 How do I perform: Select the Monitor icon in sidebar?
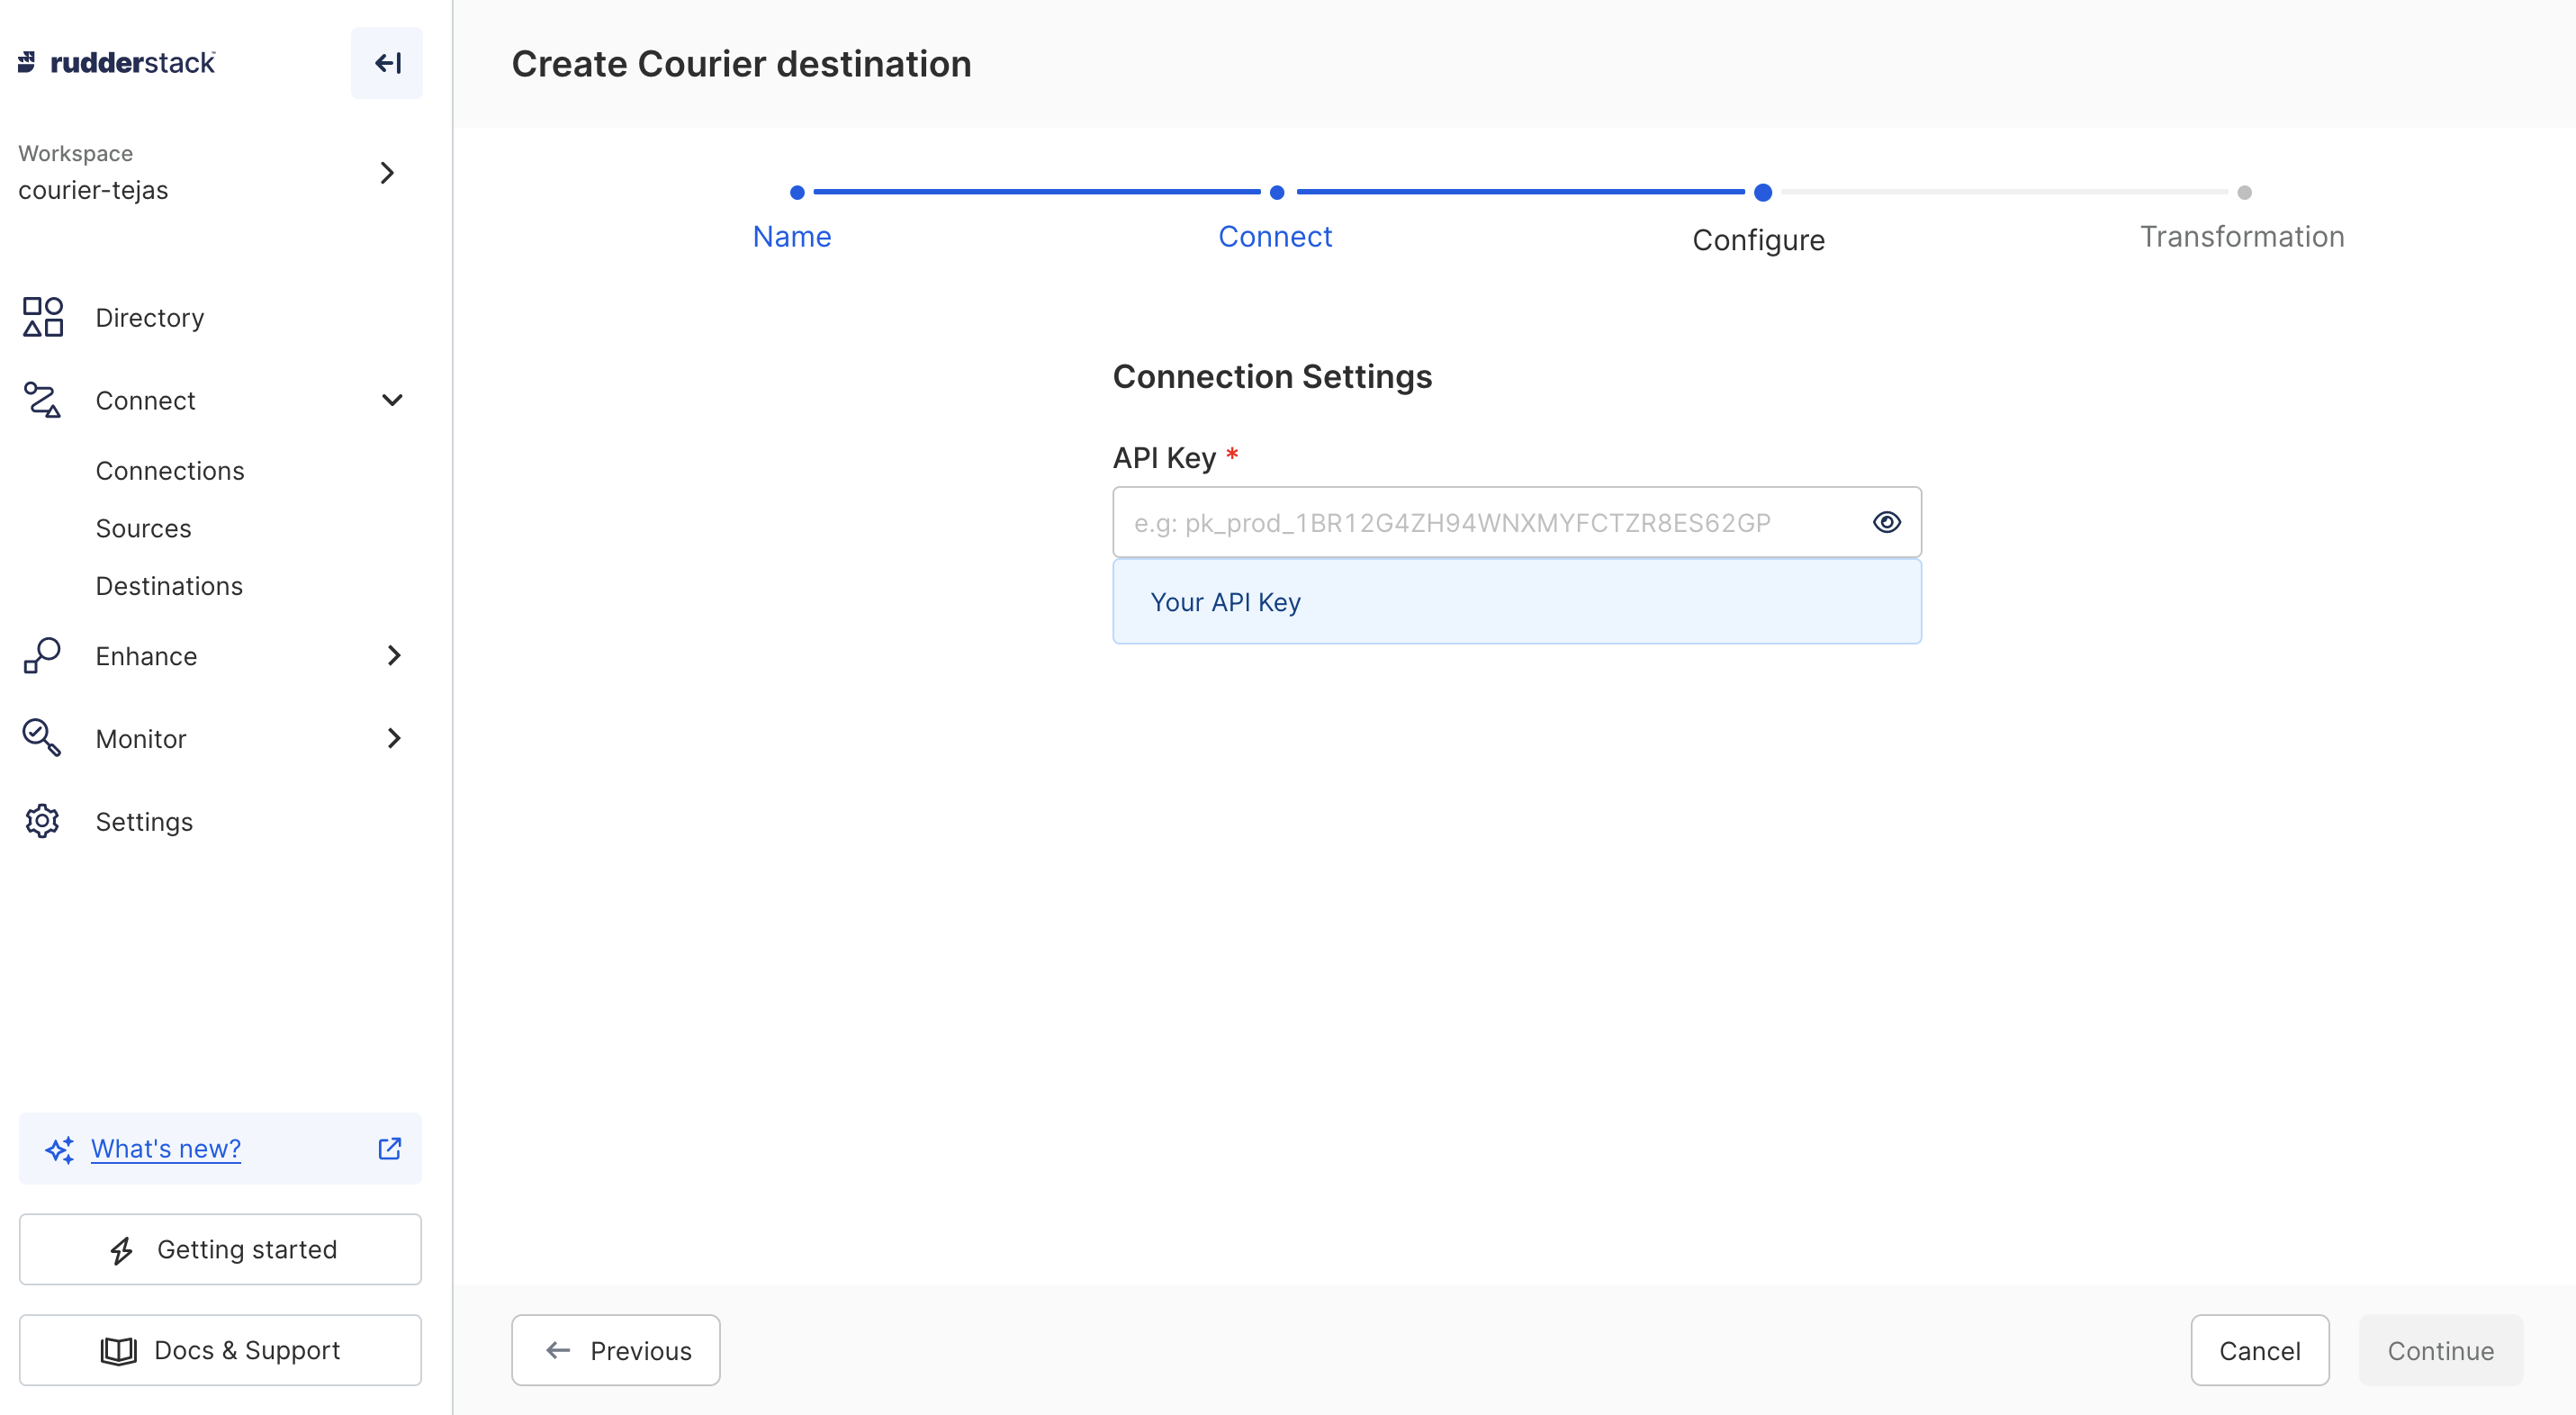pos(41,738)
